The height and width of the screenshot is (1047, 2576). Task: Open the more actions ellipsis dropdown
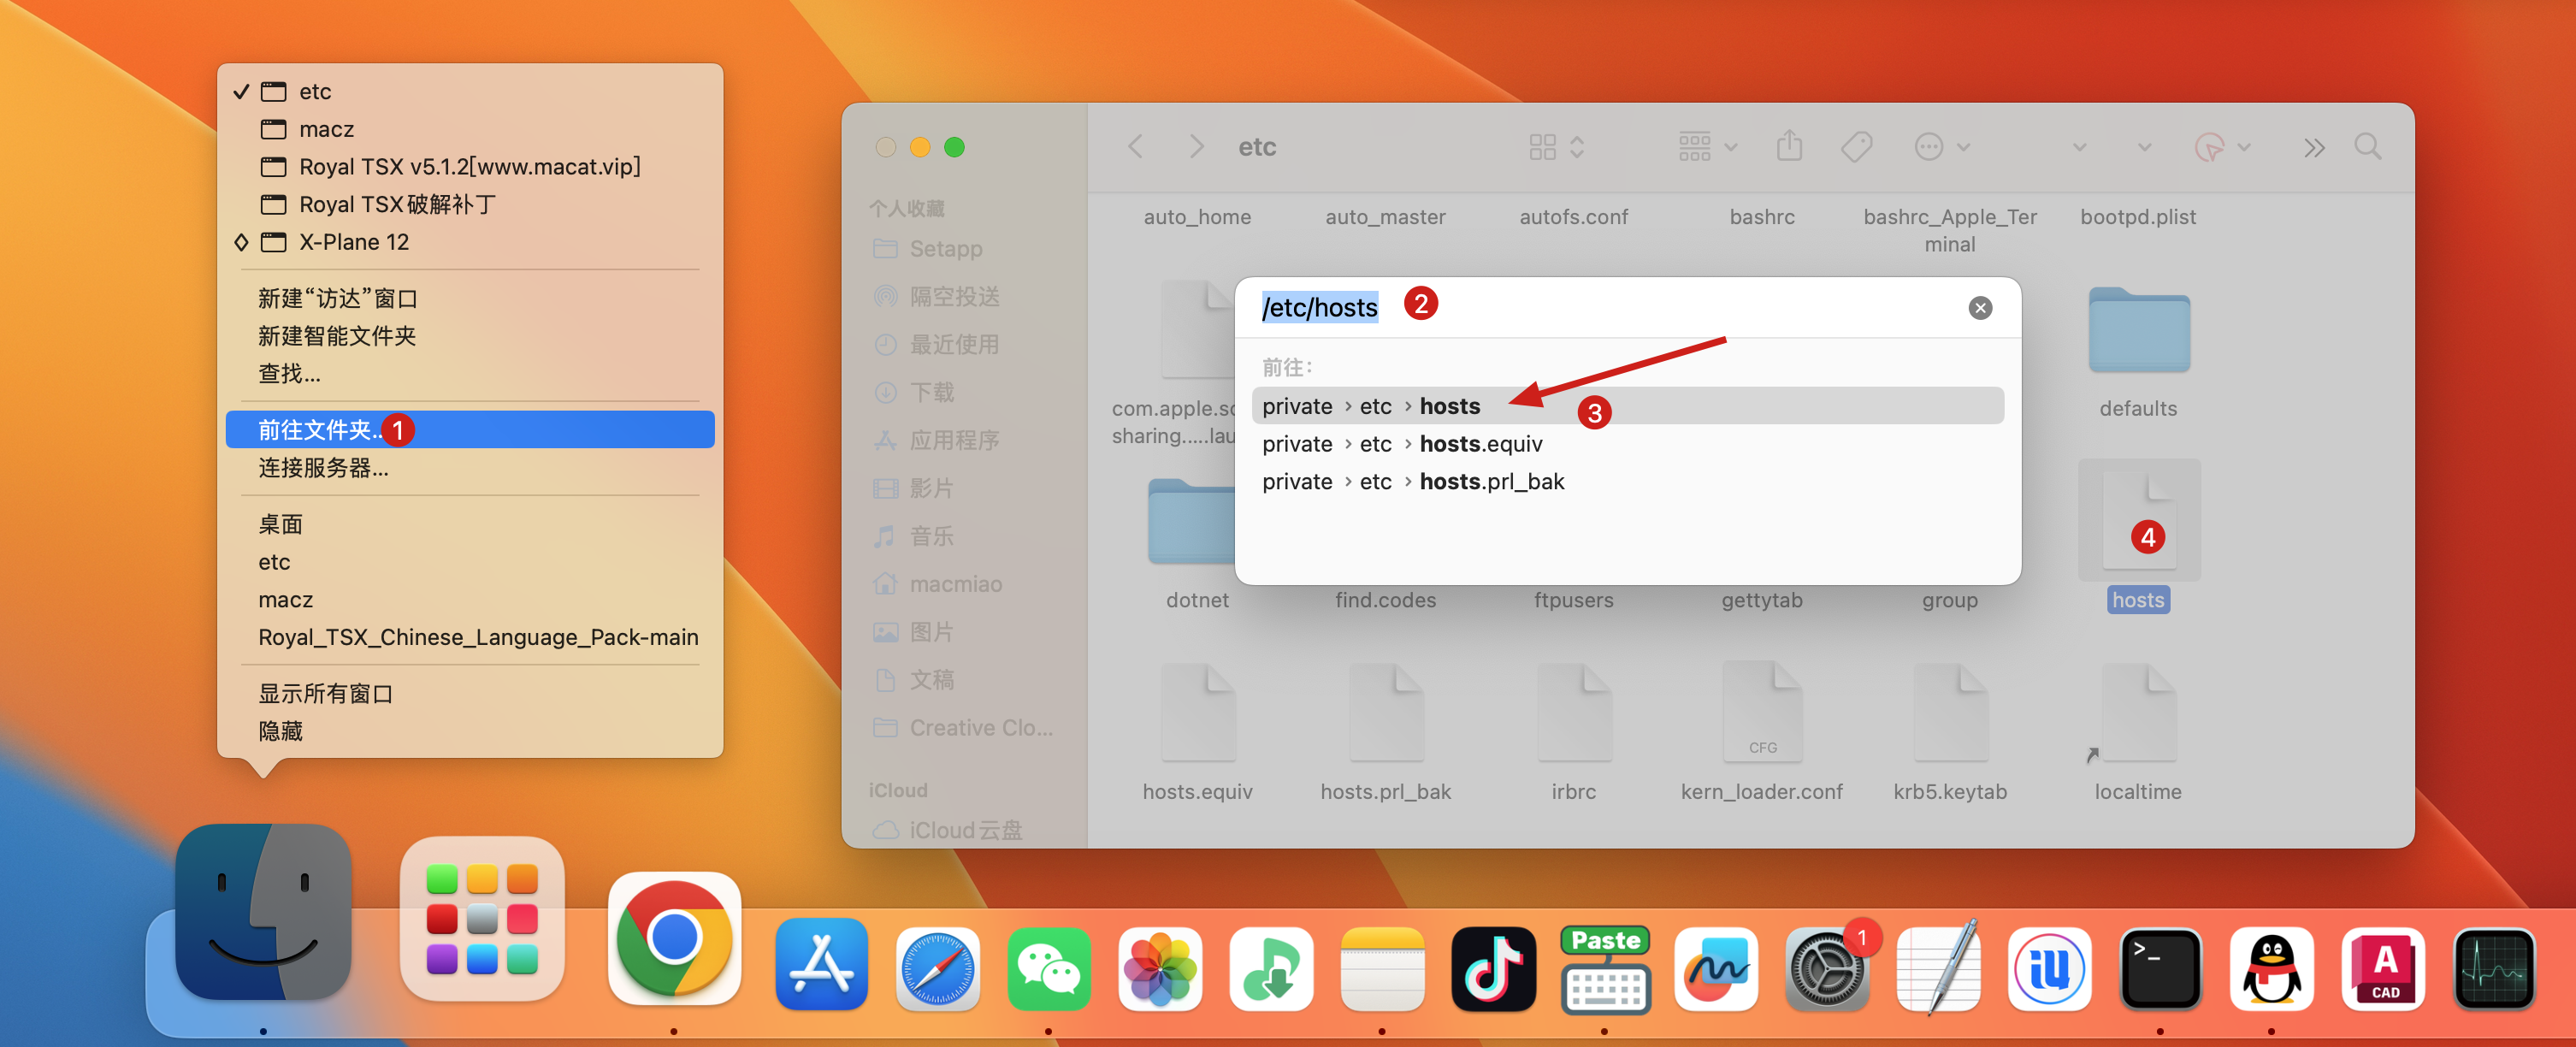click(x=1942, y=147)
